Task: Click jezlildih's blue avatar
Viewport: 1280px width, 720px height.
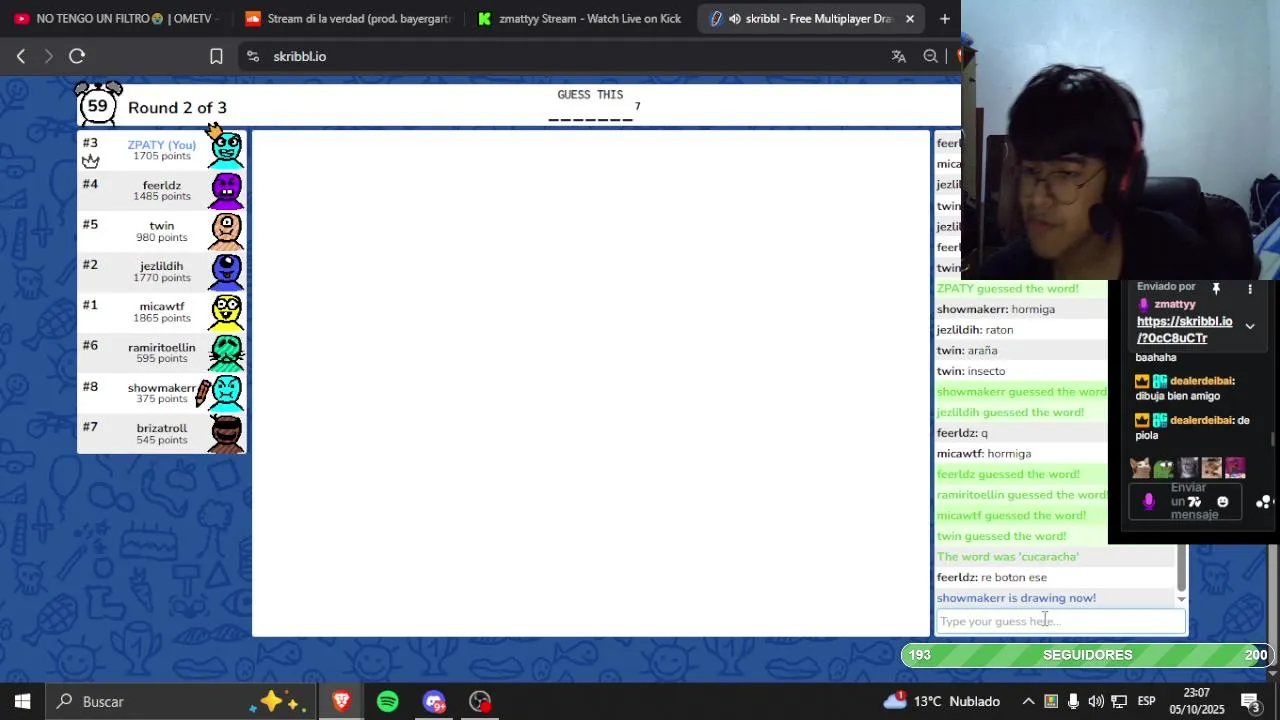Action: coord(227,272)
